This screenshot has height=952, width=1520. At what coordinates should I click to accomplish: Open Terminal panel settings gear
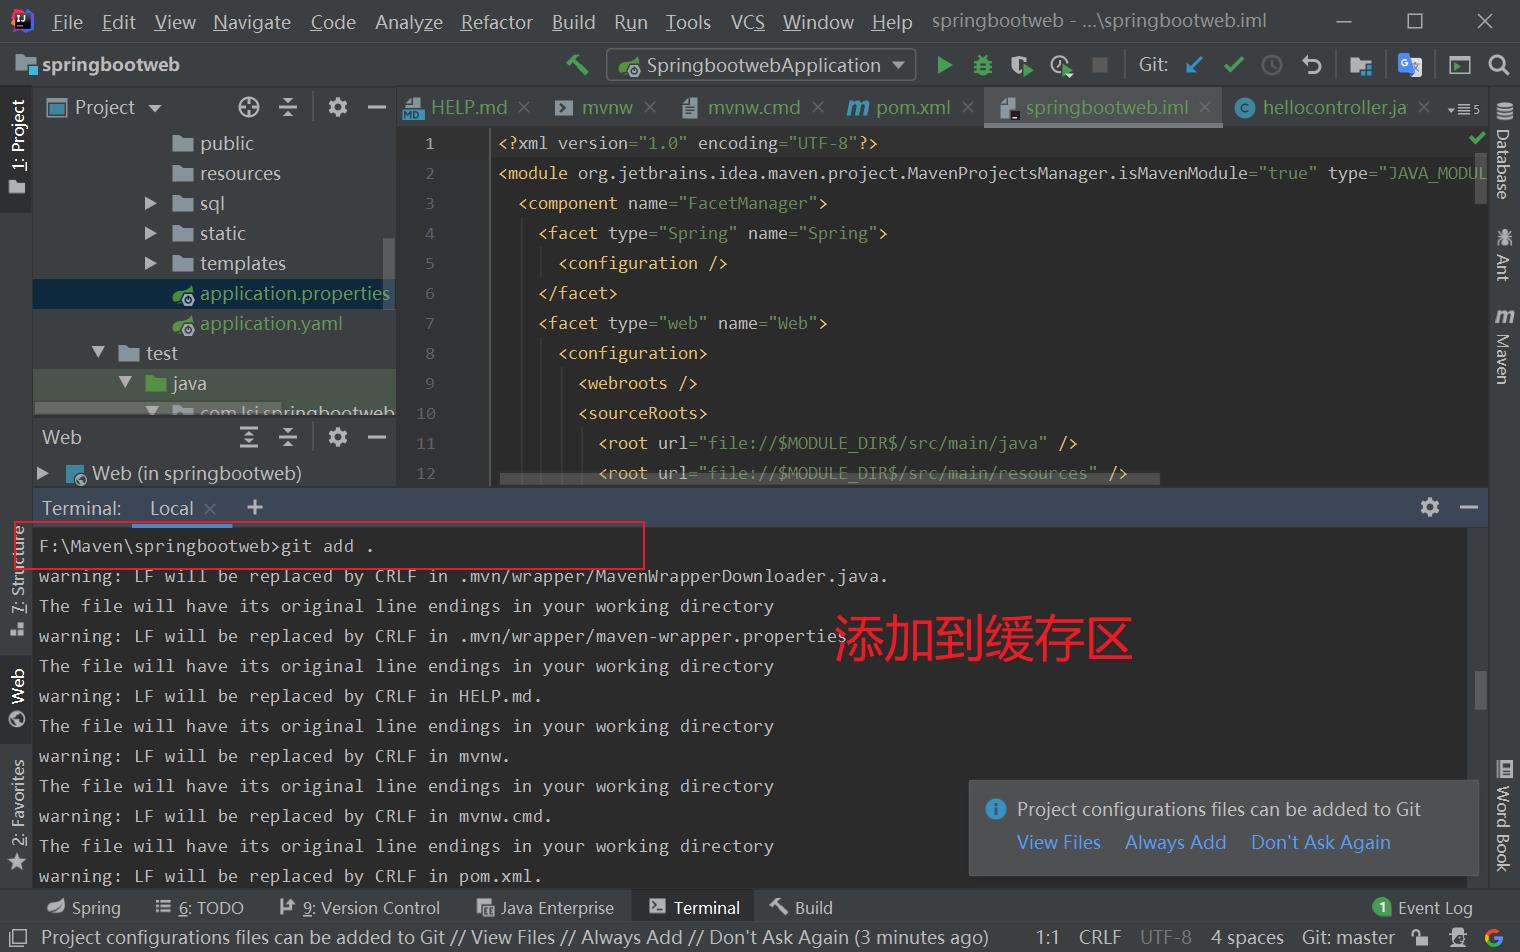coord(1430,507)
